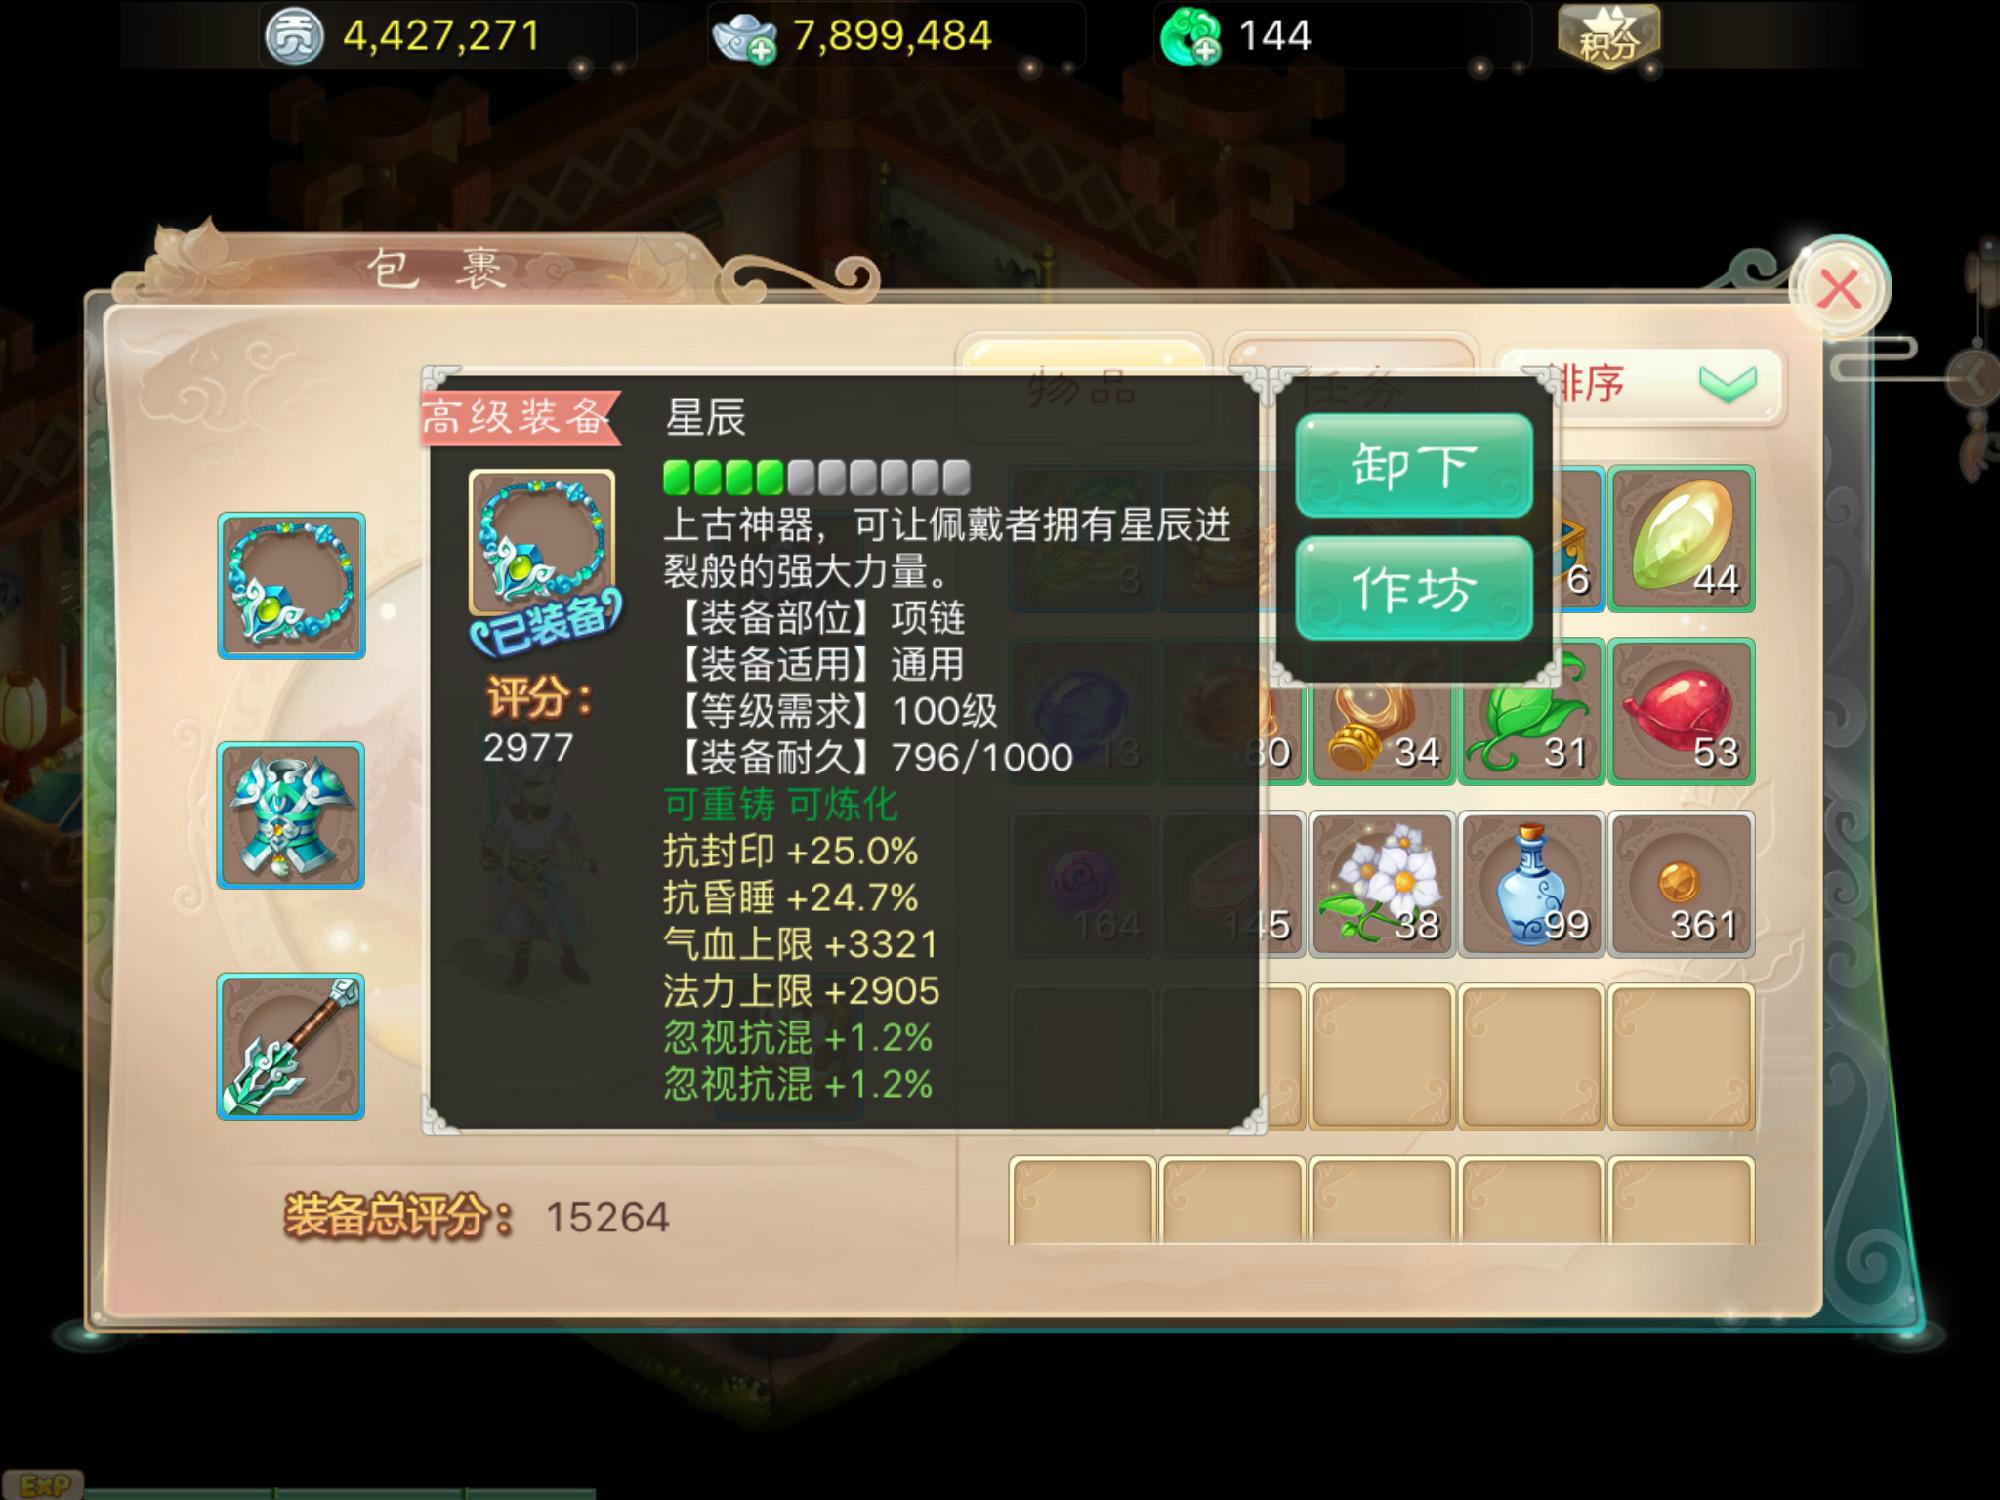
Task: Tap the red gem item with 53
Action: (x=1681, y=711)
